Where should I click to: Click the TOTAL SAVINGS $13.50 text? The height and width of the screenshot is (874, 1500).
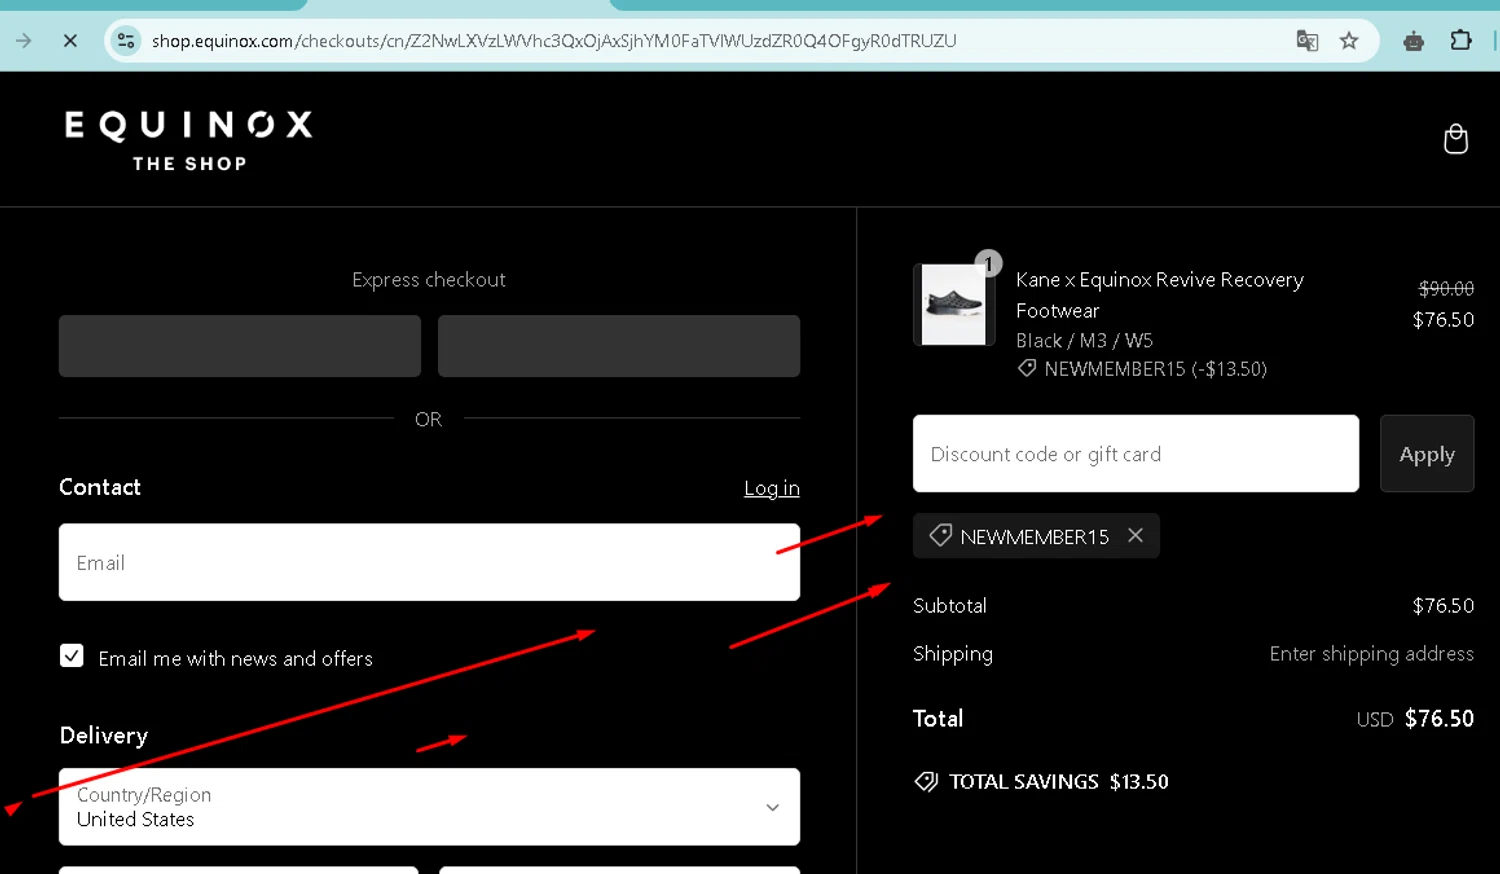pyautogui.click(x=1058, y=782)
